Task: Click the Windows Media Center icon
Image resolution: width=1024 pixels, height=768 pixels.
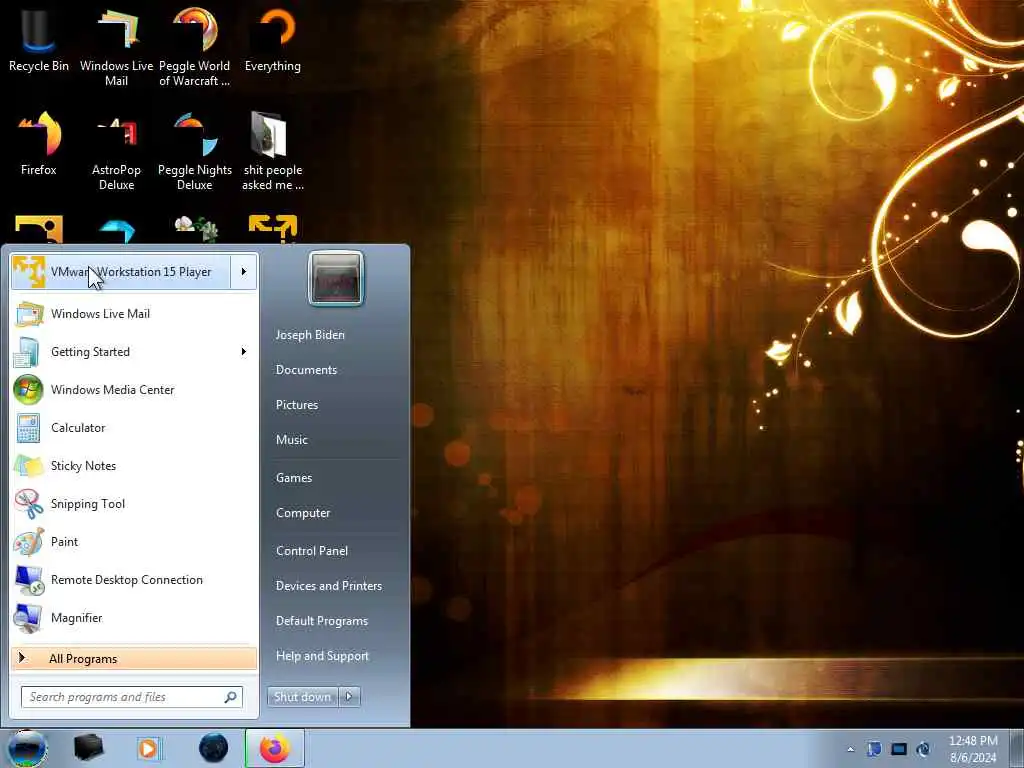Action: pyautogui.click(x=28, y=390)
